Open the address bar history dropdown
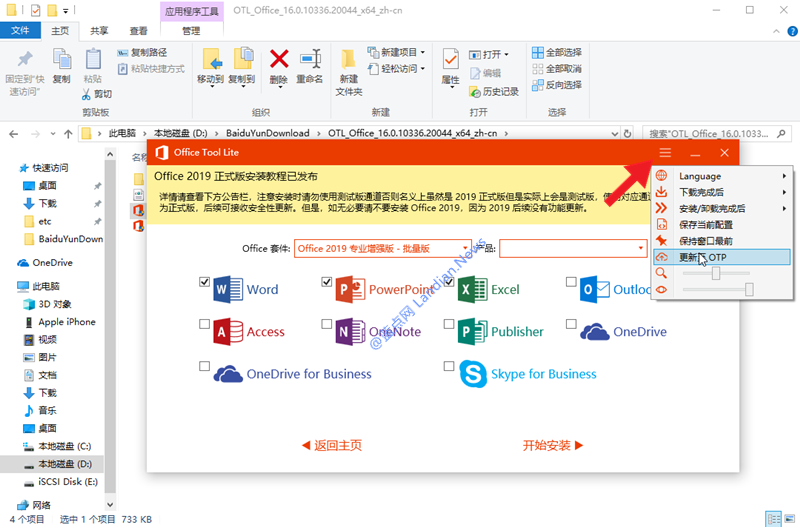 point(614,134)
